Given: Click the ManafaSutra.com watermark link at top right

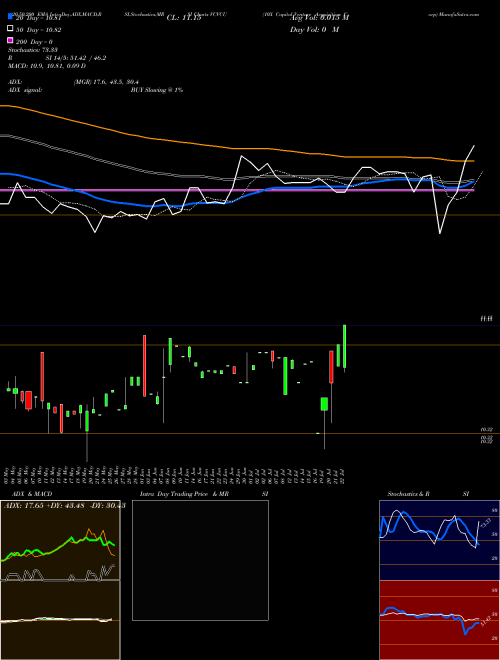Looking at the screenshot, I should (459, 14).
